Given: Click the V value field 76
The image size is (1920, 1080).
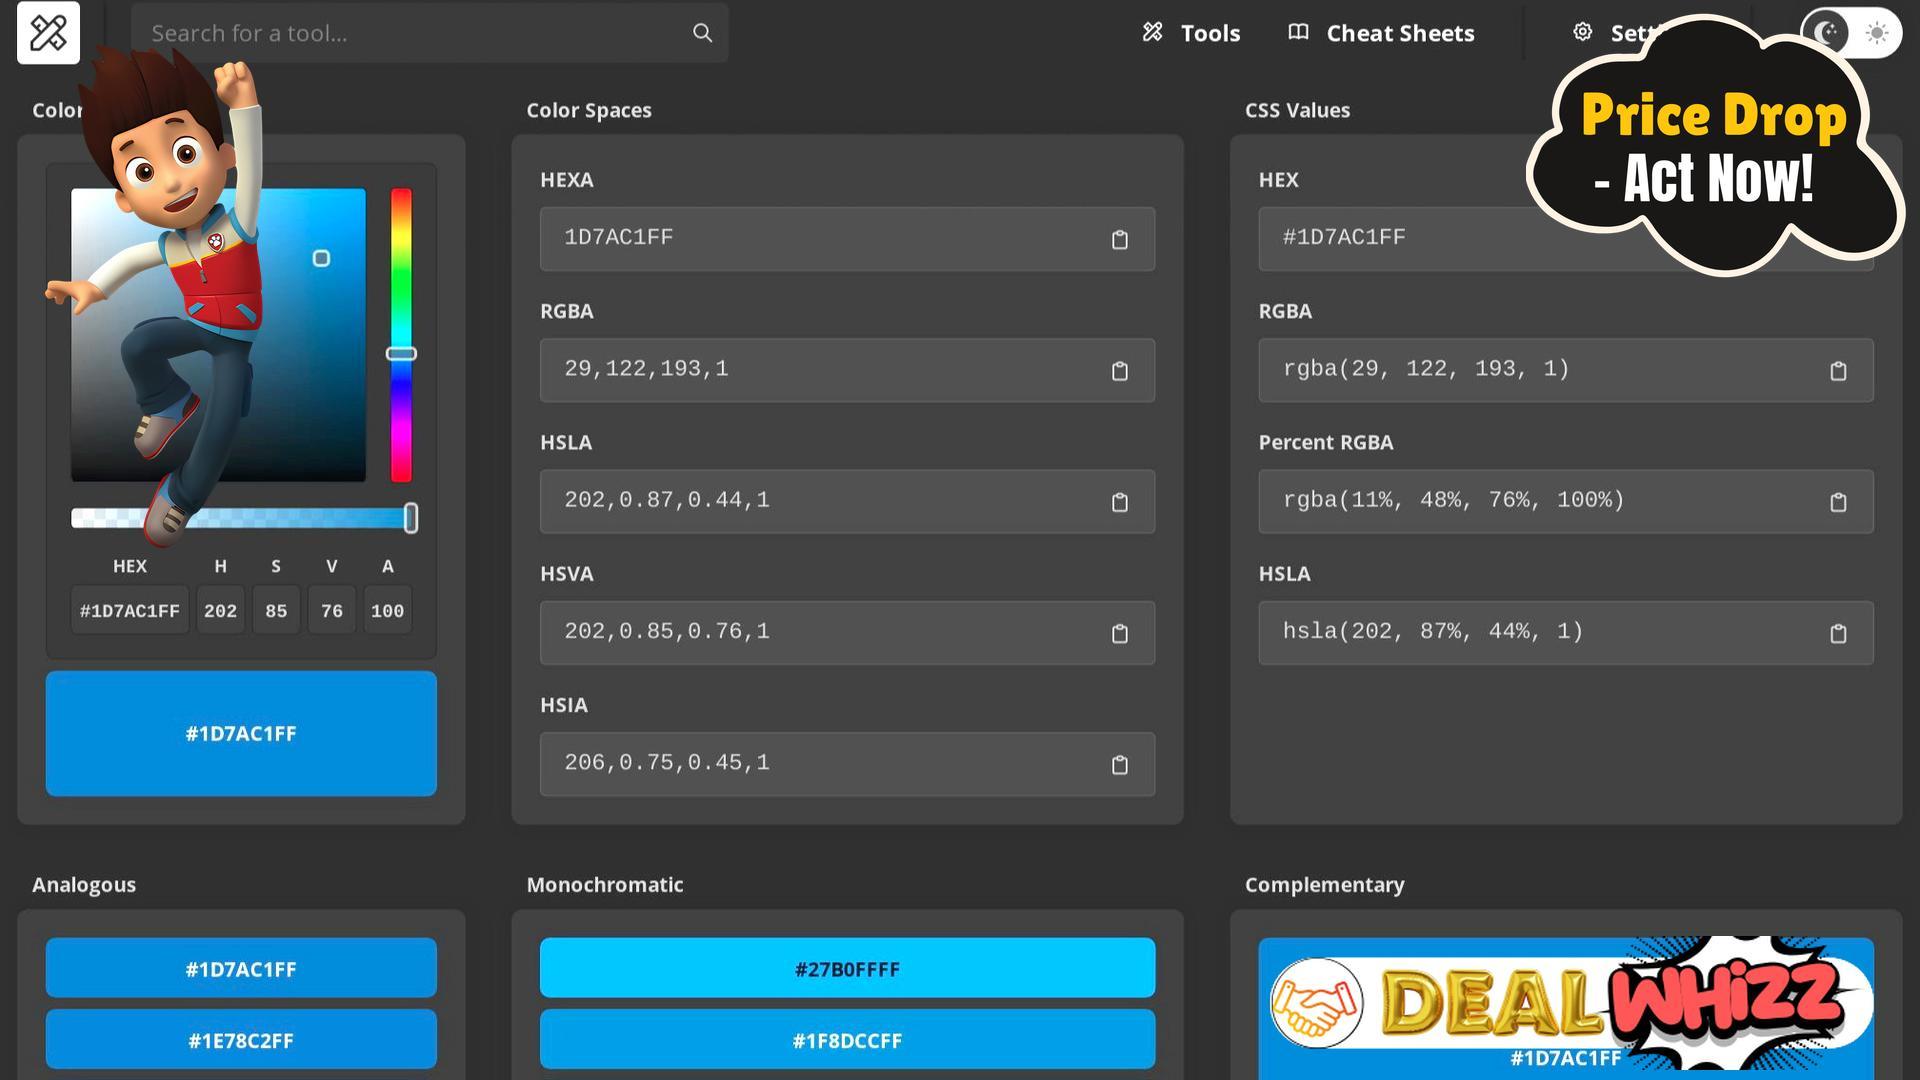Looking at the screenshot, I should 332,610.
